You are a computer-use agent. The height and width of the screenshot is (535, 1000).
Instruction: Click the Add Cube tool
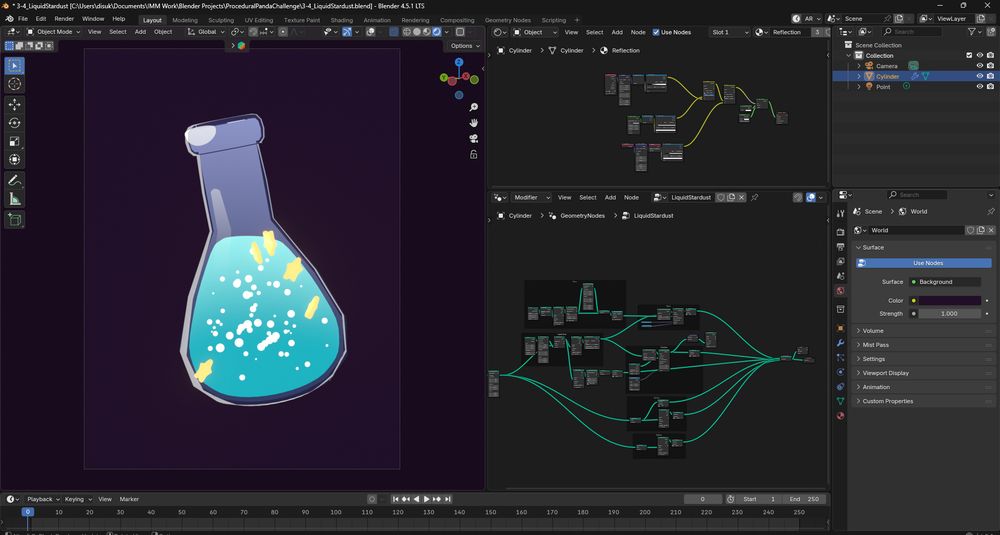(15, 220)
